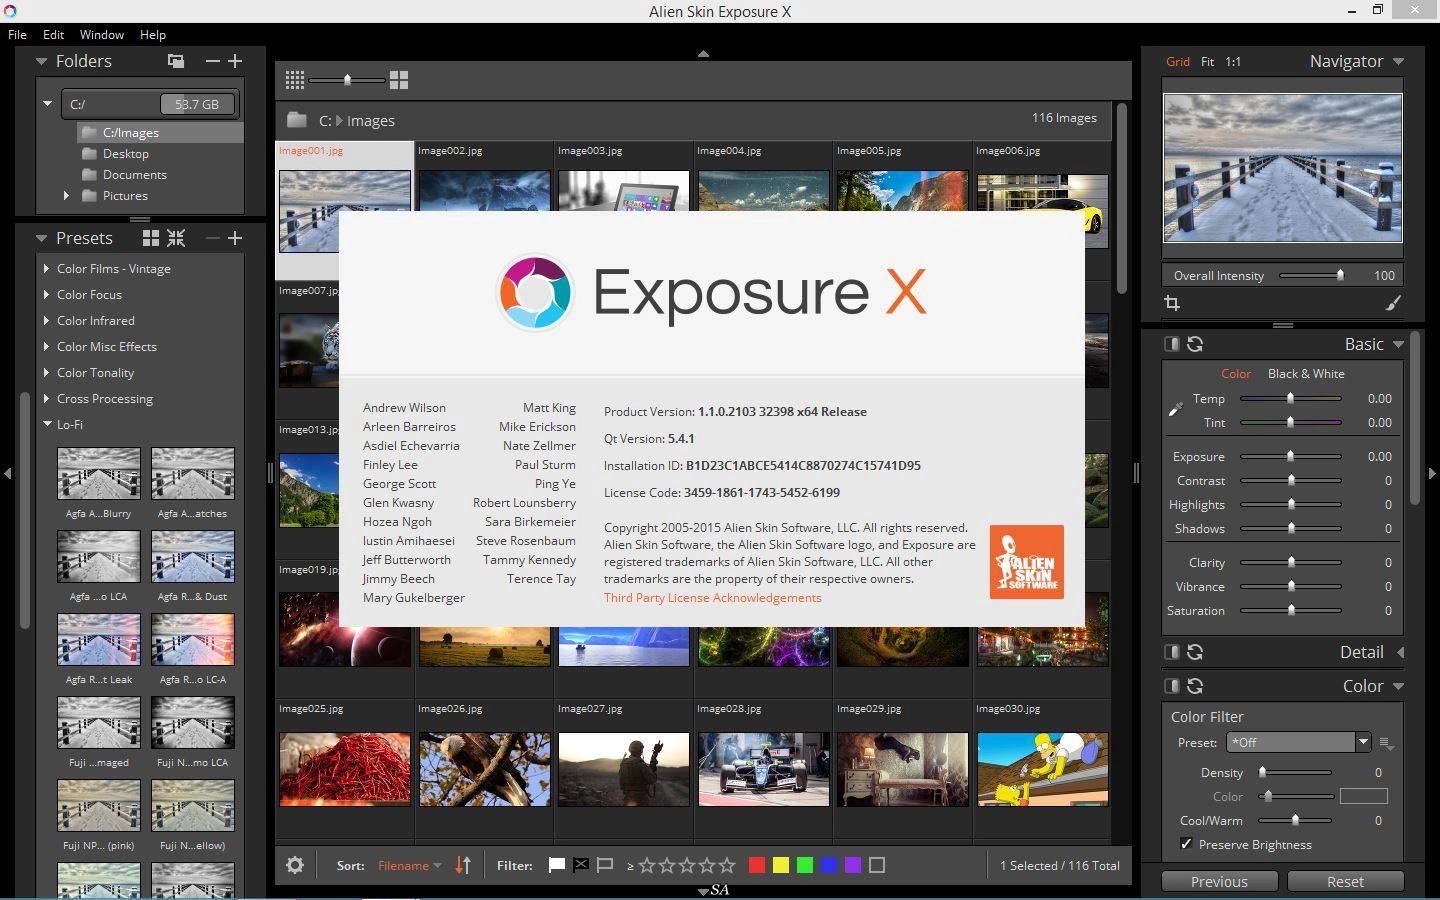
Task: Open the Color Filter preset list menu icon
Action: 1386,743
